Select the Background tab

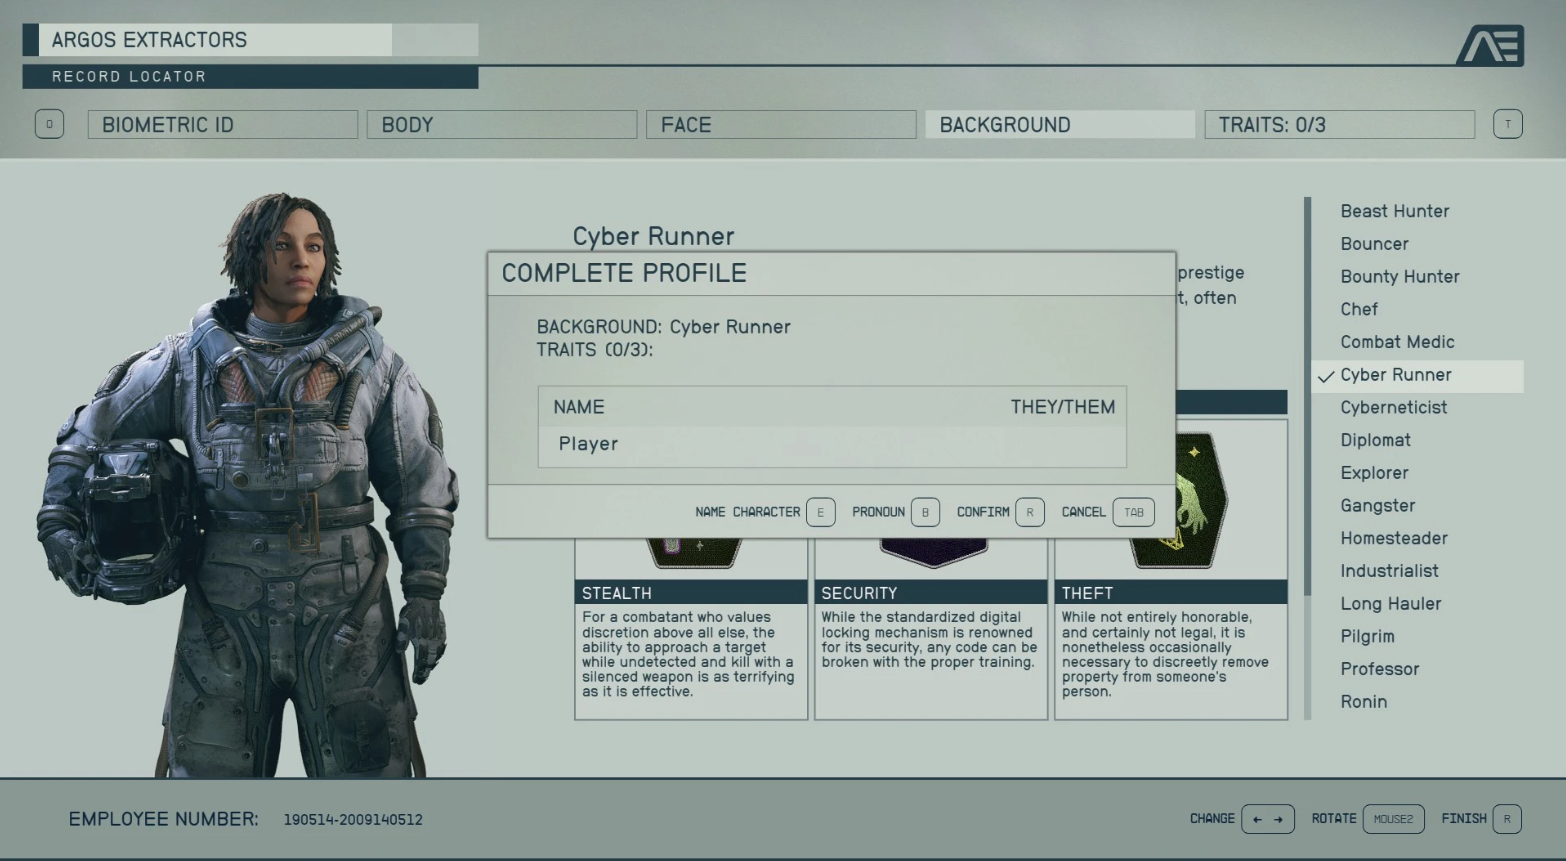tap(1060, 125)
